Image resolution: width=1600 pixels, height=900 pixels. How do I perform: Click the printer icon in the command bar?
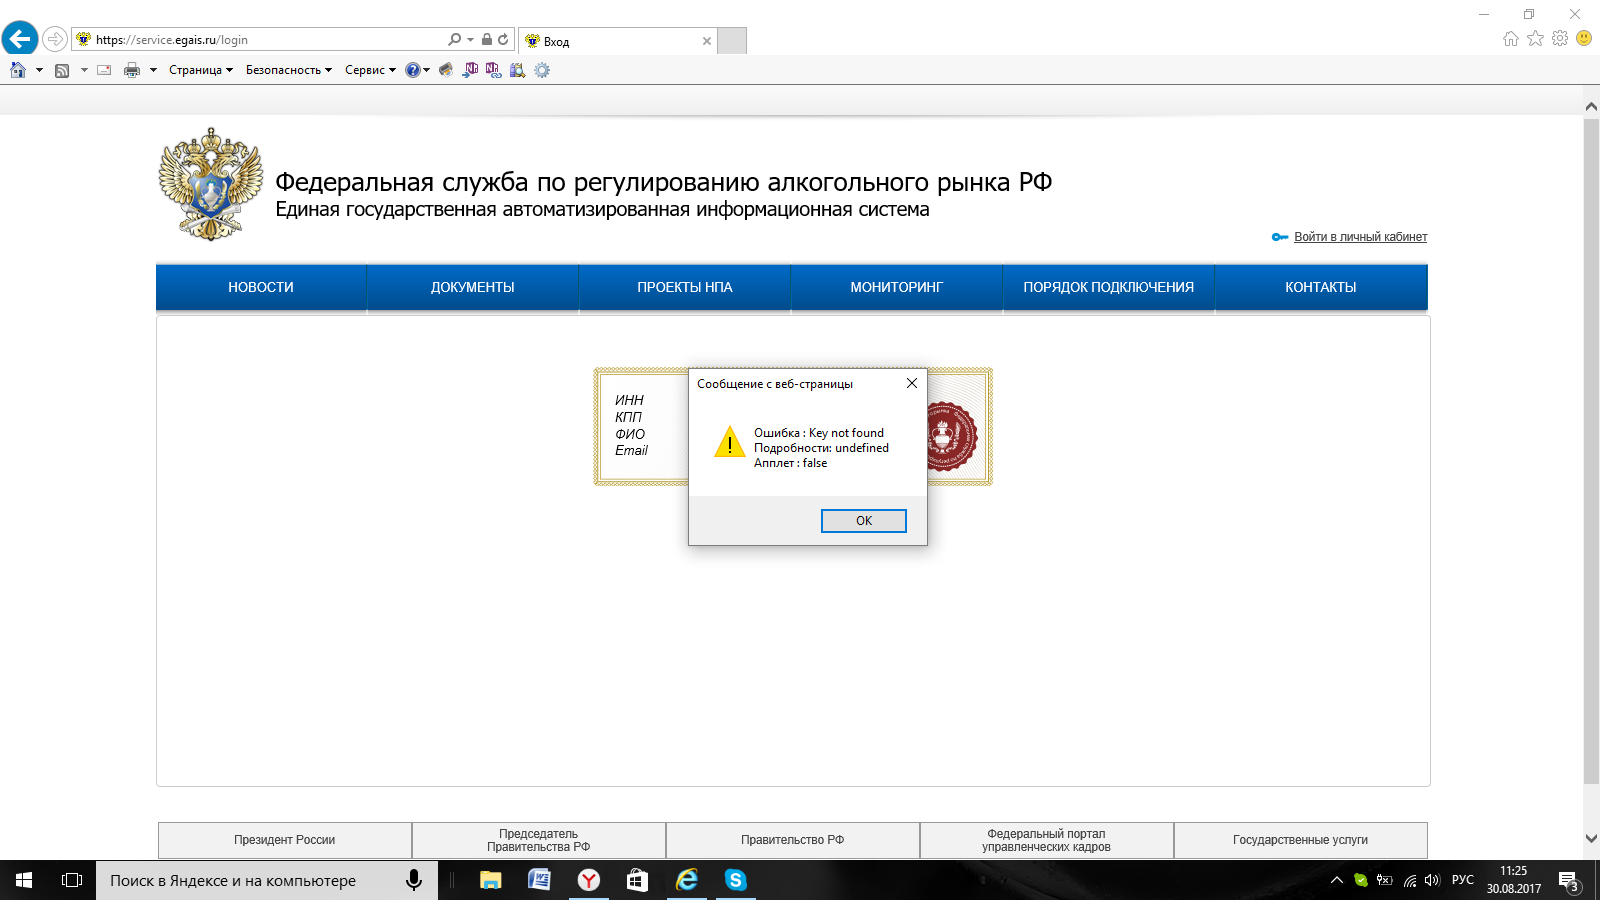tap(132, 70)
